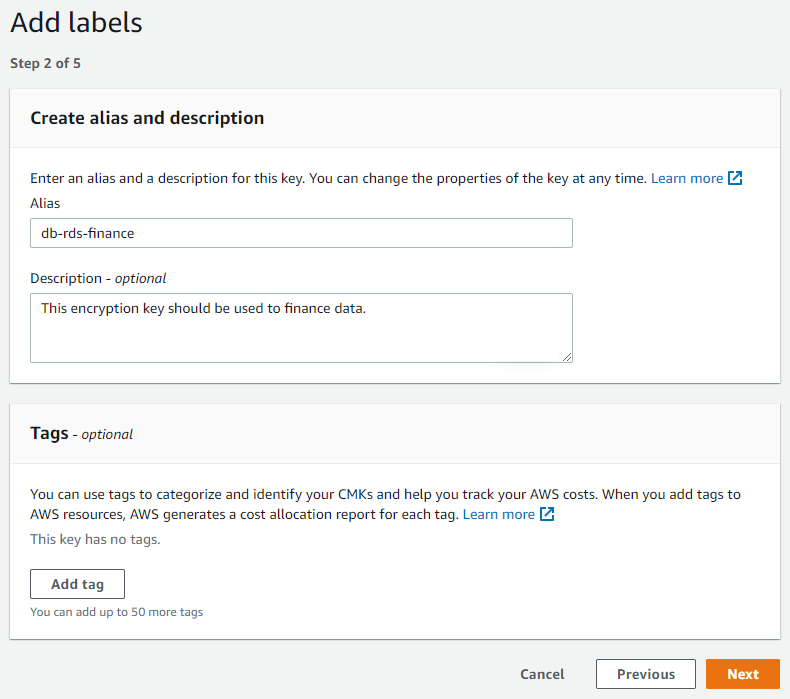This screenshot has height=699, width=790.
Task: Click the Create alias and description heading
Action: [x=147, y=118]
